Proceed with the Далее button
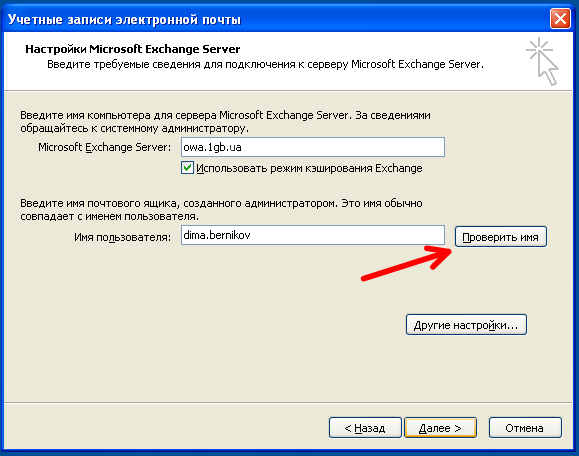Viewport: 579px width, 456px height. click(x=440, y=428)
